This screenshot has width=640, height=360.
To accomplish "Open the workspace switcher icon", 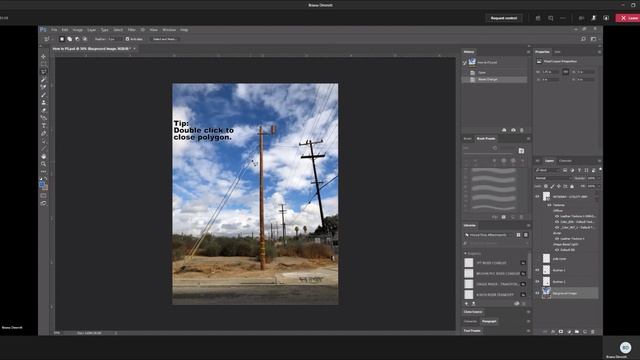I will tap(593, 39).
